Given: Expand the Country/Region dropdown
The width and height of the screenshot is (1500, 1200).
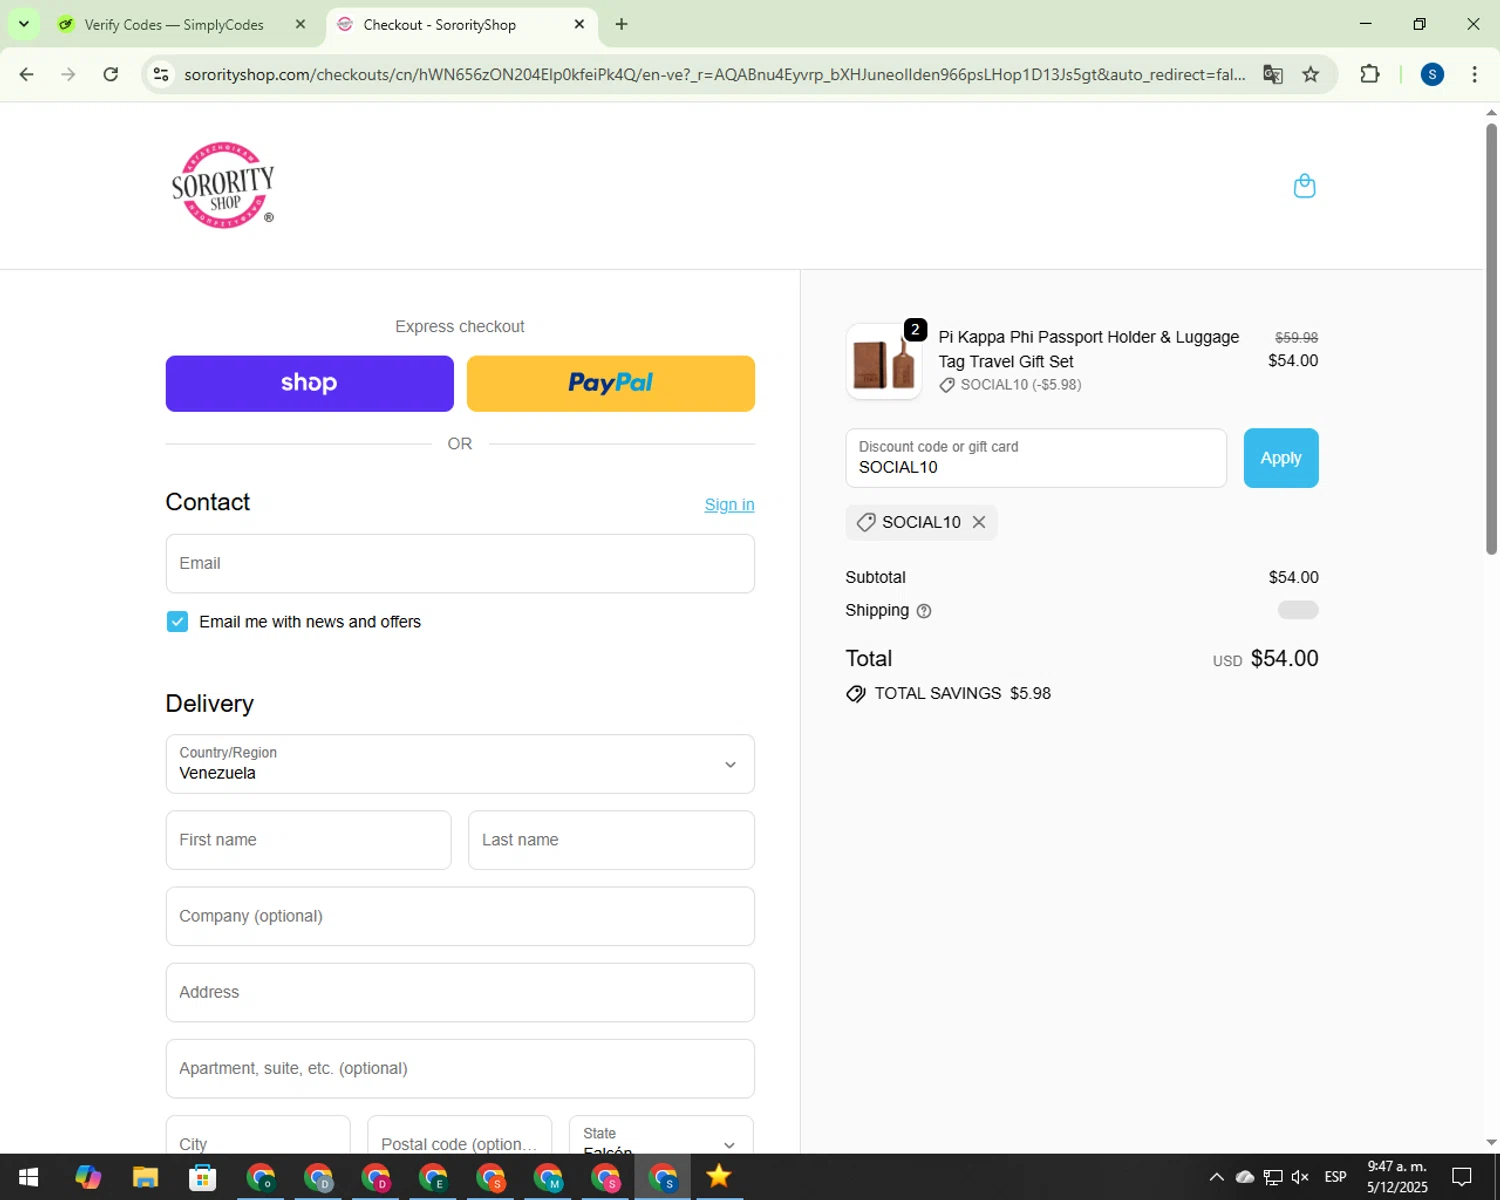Looking at the screenshot, I should [460, 764].
